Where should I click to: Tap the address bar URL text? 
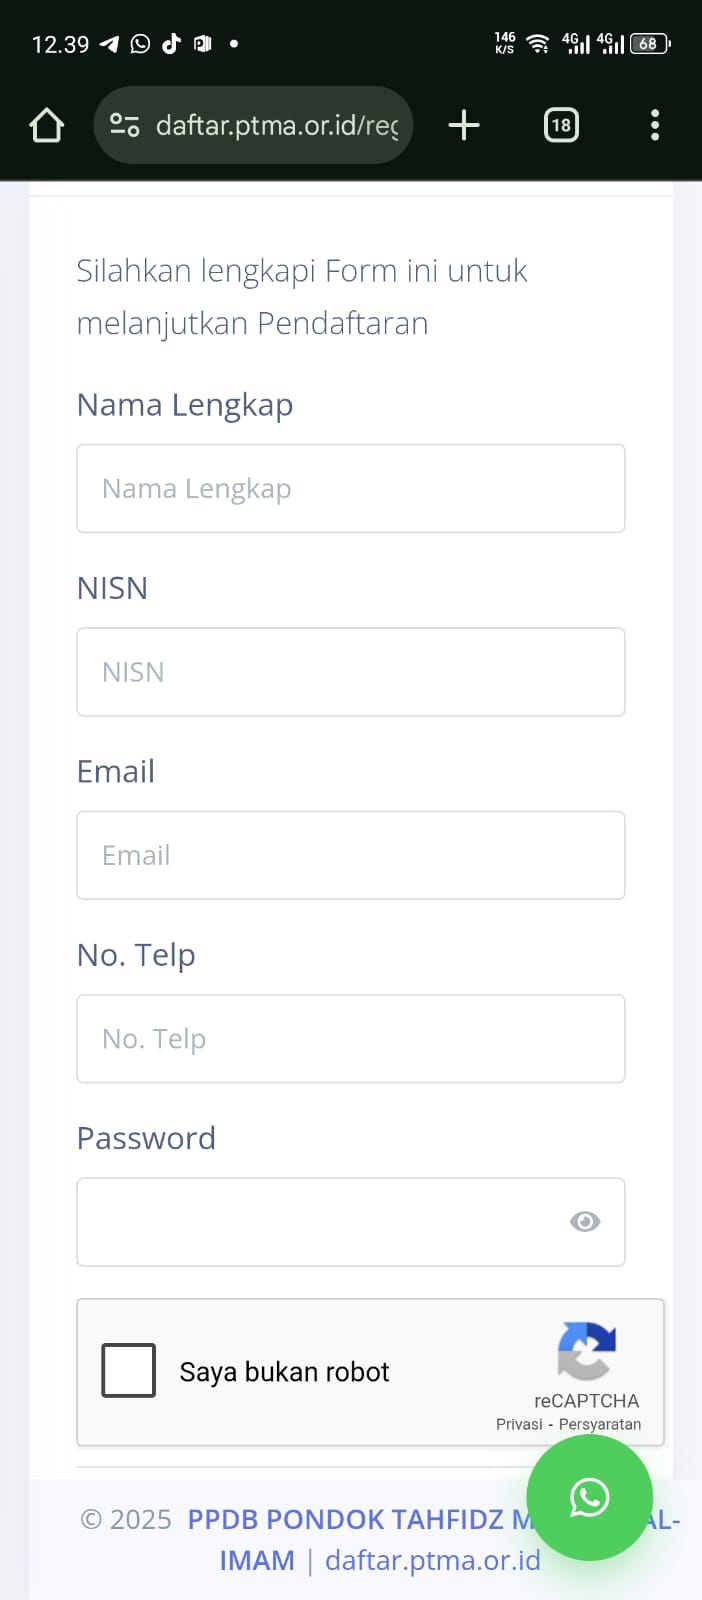(277, 125)
